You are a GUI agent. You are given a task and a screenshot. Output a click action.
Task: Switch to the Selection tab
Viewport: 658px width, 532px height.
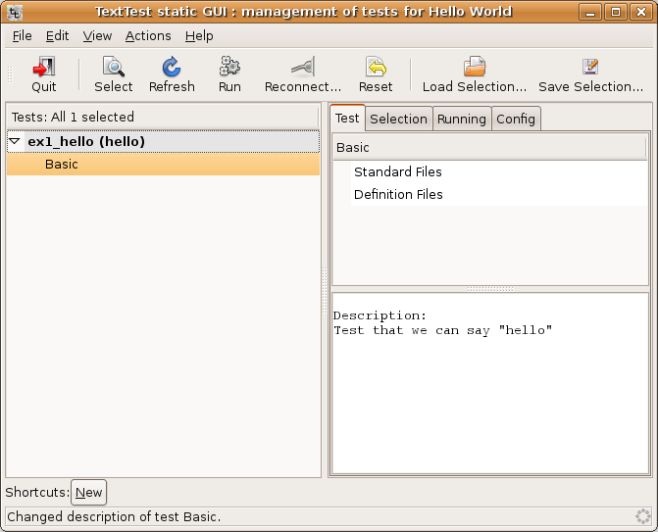399,119
